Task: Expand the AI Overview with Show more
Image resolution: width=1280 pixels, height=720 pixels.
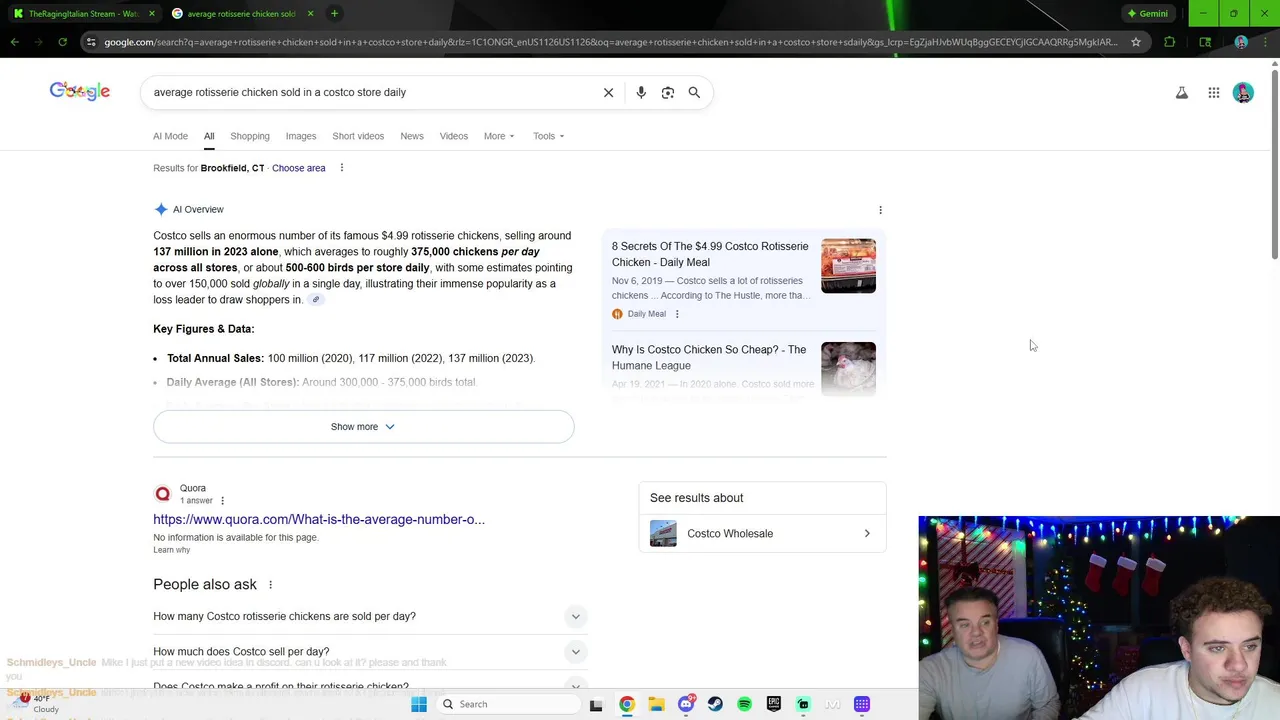Action: click(x=364, y=427)
